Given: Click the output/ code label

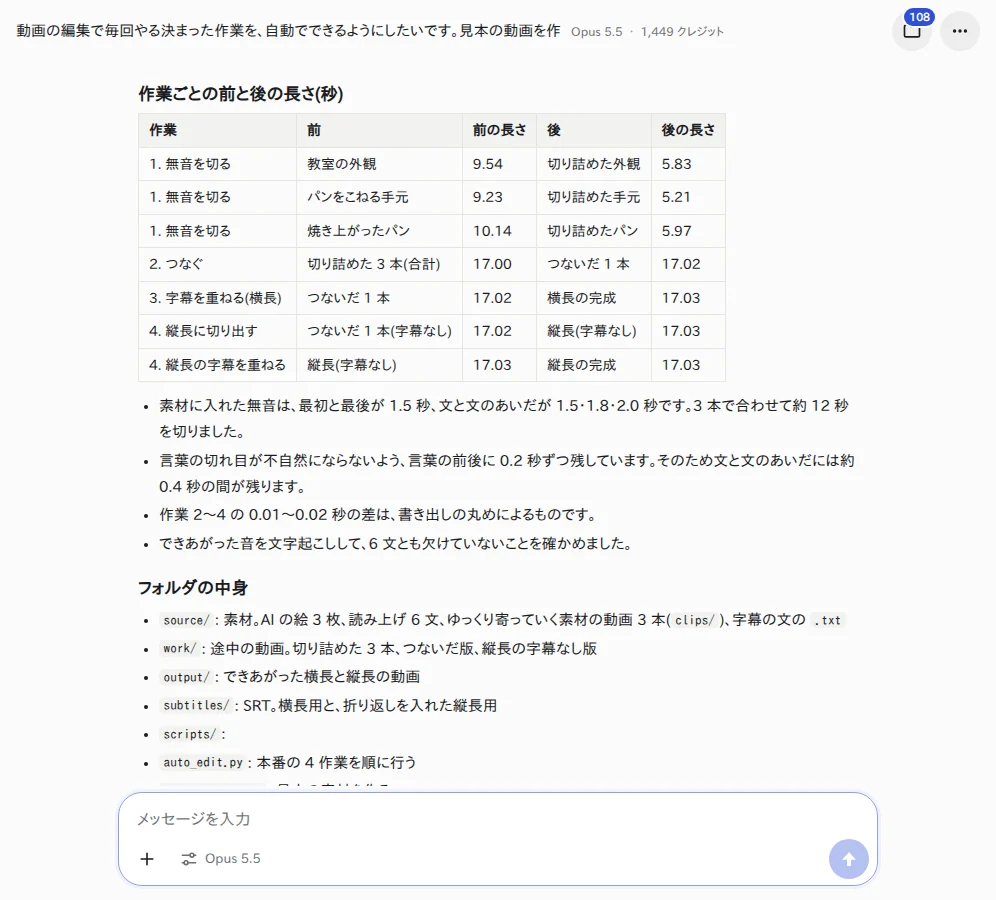Looking at the screenshot, I should [x=185, y=677].
